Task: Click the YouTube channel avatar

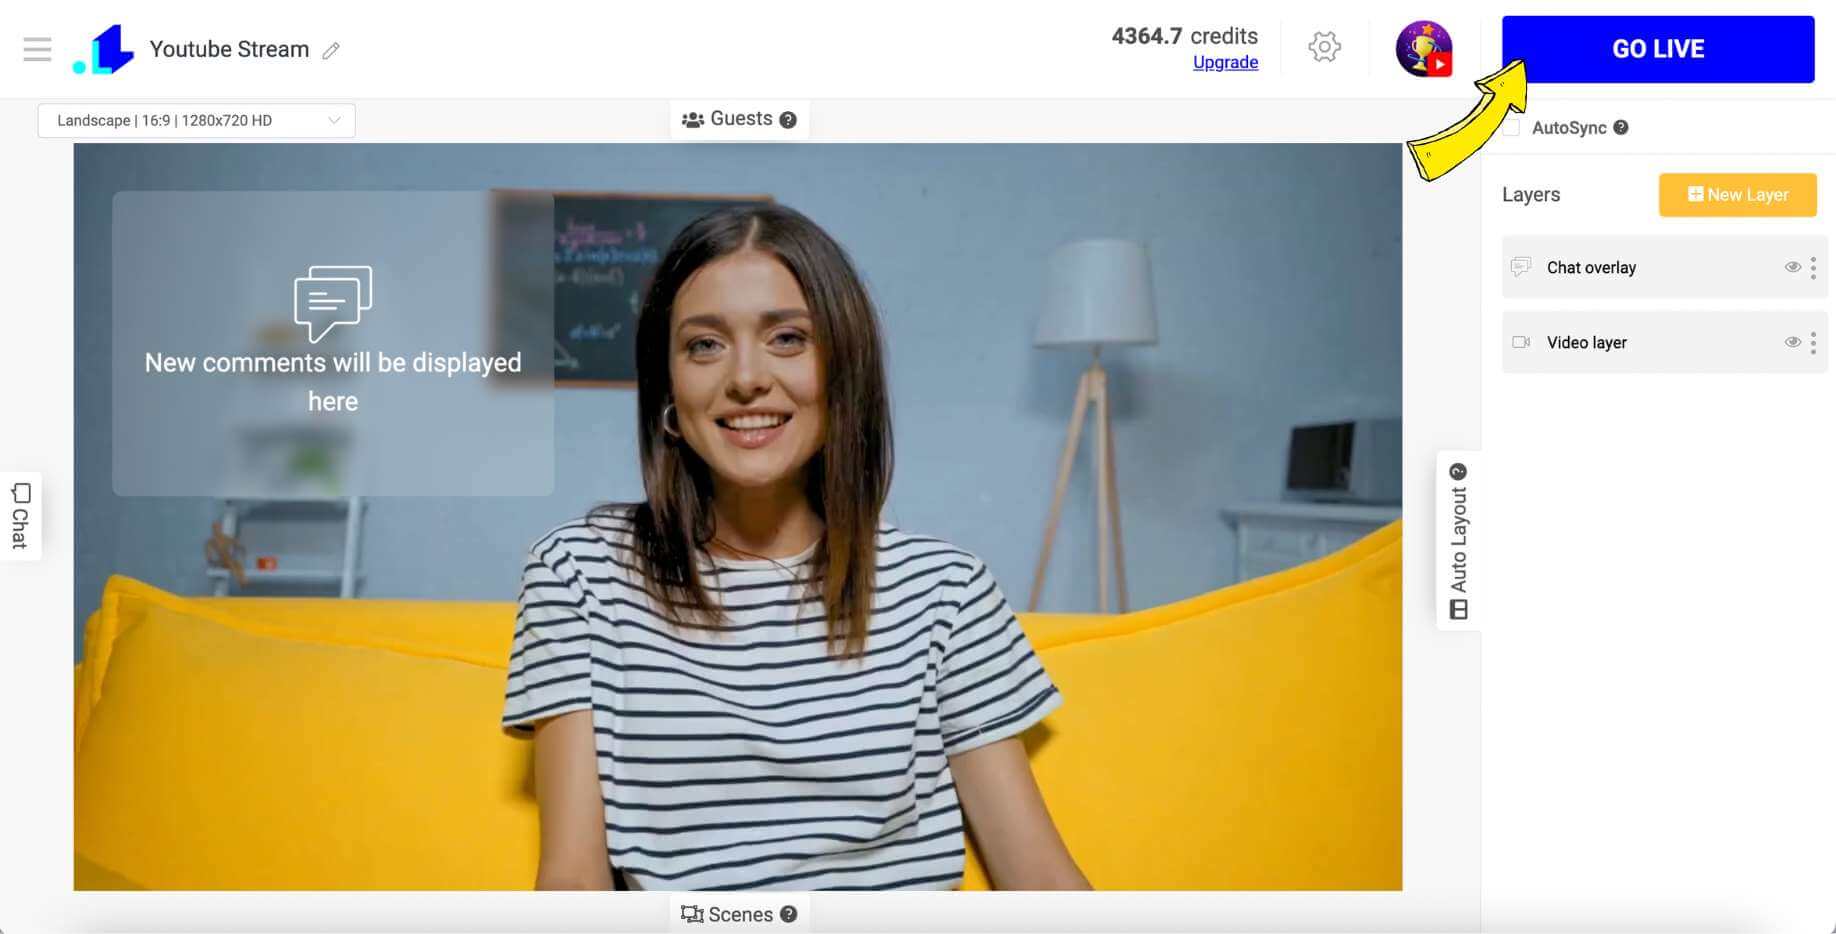Action: (x=1423, y=49)
